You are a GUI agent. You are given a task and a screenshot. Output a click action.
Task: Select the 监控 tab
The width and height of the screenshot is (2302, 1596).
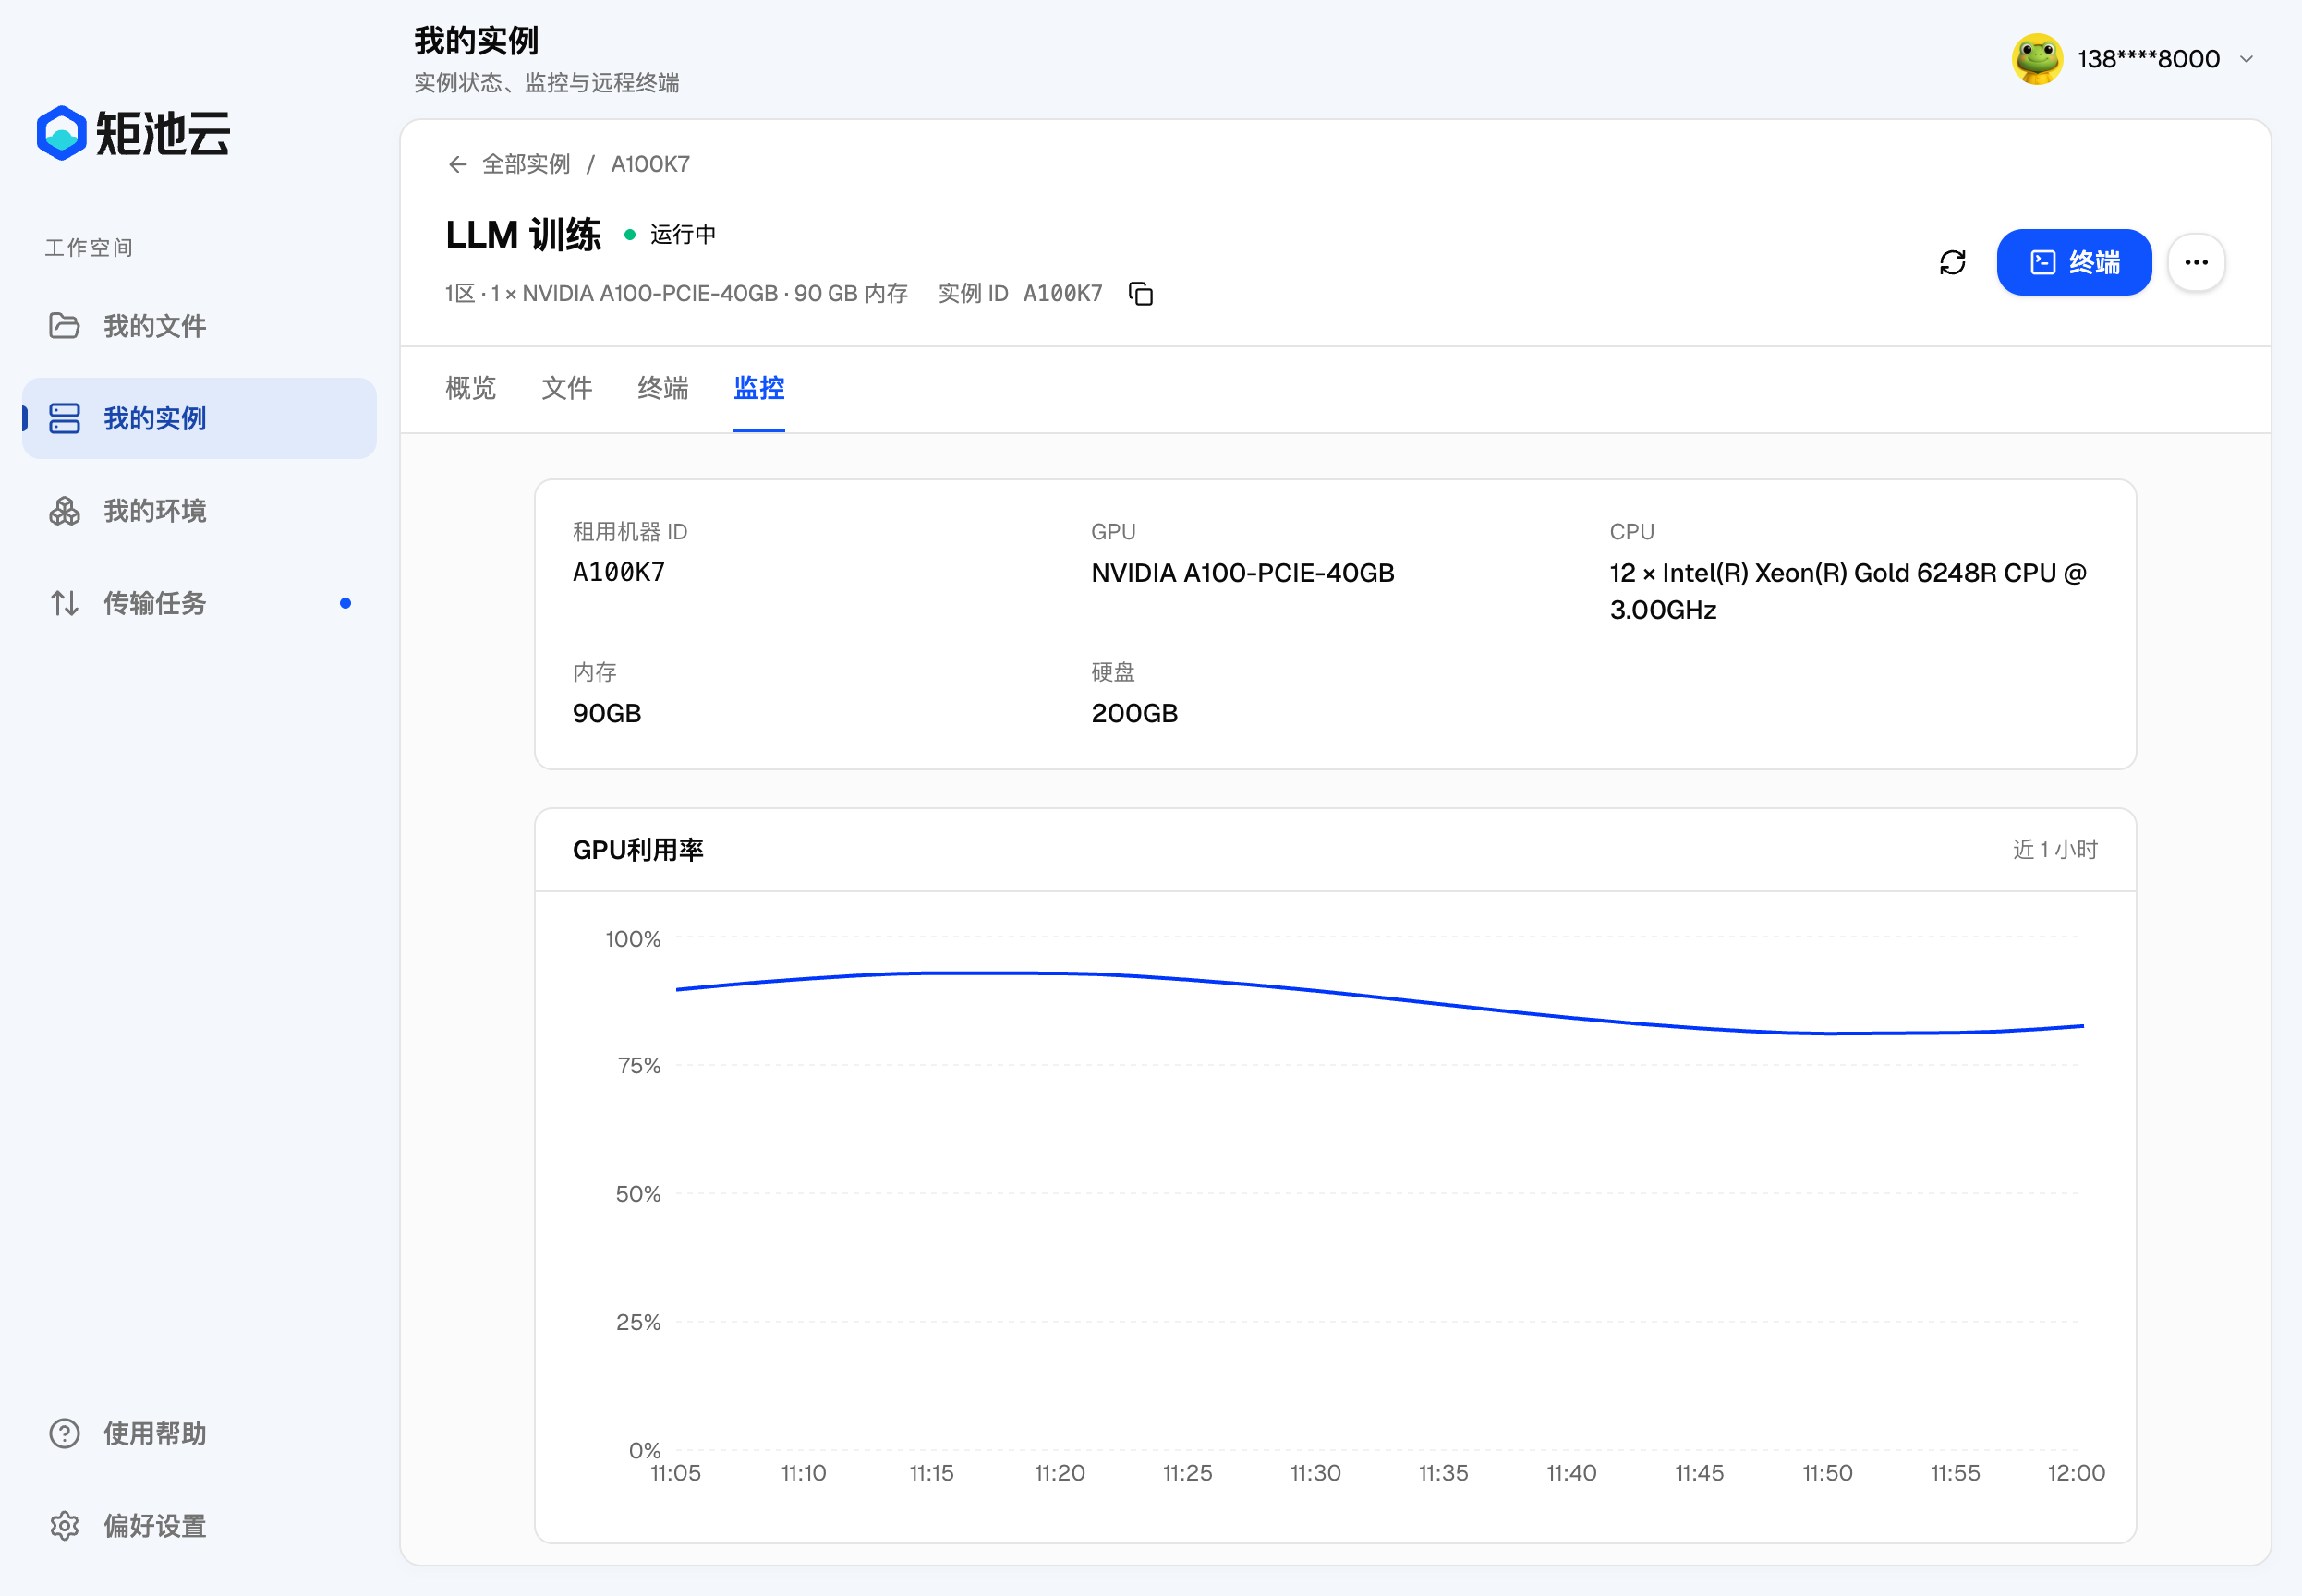pos(758,388)
